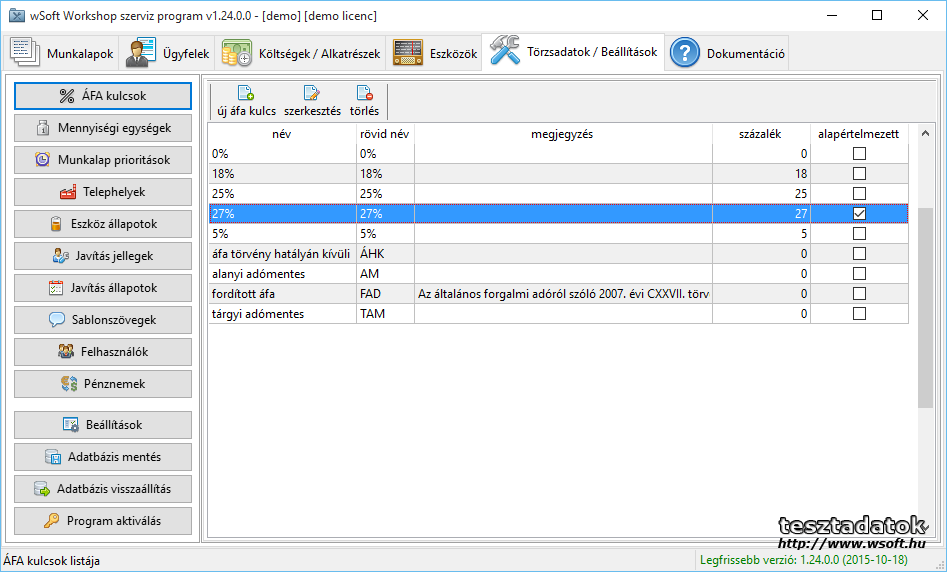Click the 'új áfa kulcs' toolbar icon
Viewport: 947px width, 572px height.
click(x=246, y=95)
